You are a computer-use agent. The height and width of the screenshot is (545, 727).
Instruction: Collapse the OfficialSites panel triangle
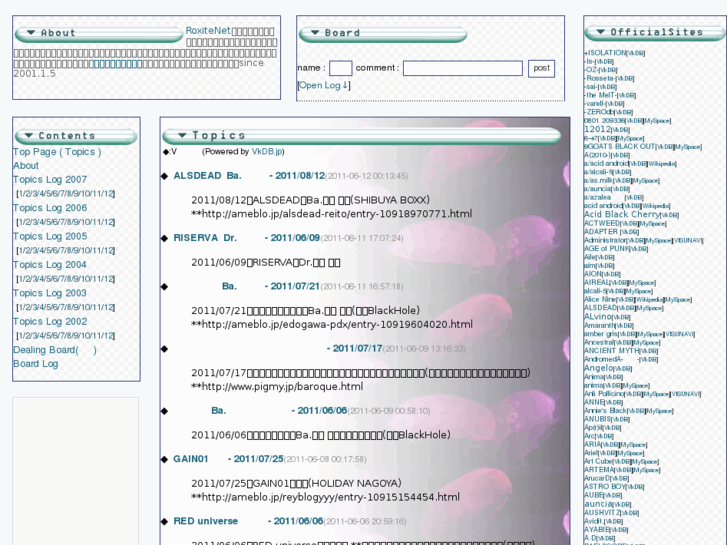pyautogui.click(x=600, y=32)
